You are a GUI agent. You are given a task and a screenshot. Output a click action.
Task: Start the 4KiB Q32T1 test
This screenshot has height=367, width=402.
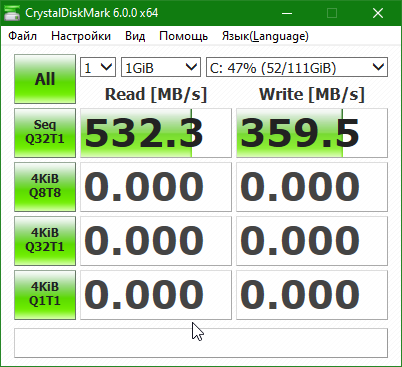(x=45, y=241)
